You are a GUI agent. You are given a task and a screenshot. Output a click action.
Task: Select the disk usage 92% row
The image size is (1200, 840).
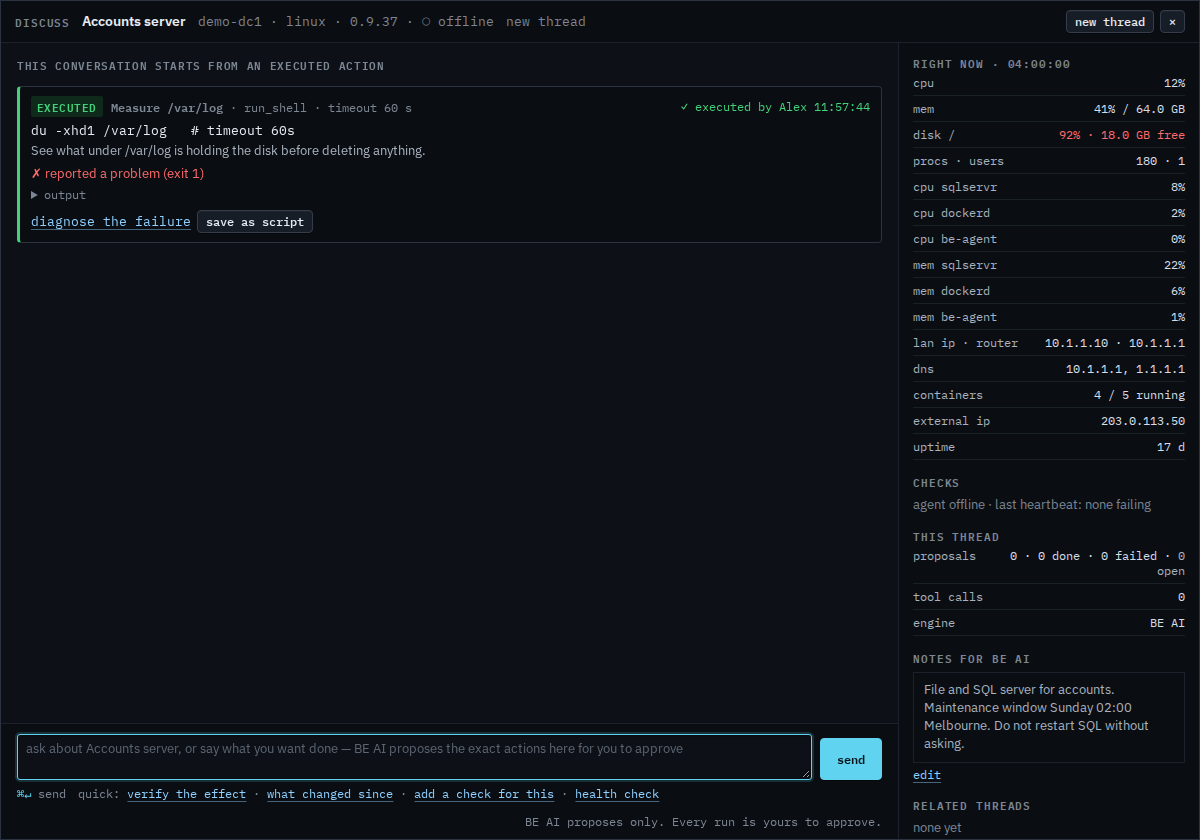point(1049,135)
